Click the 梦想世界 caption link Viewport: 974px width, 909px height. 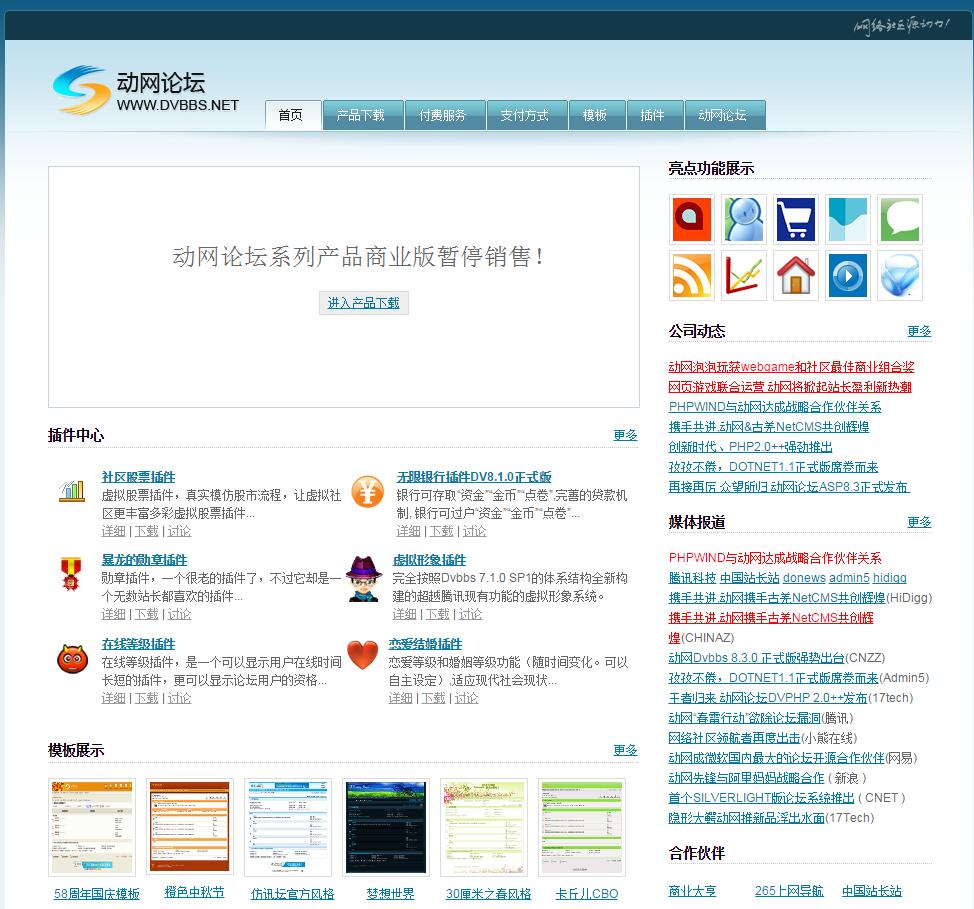point(390,893)
